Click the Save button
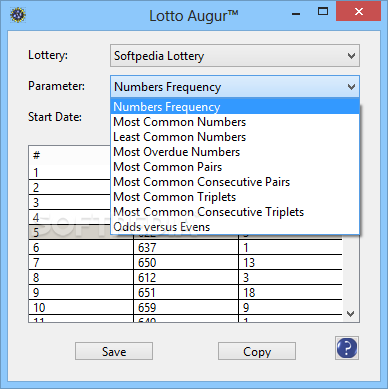This screenshot has height=389, width=388. (114, 351)
